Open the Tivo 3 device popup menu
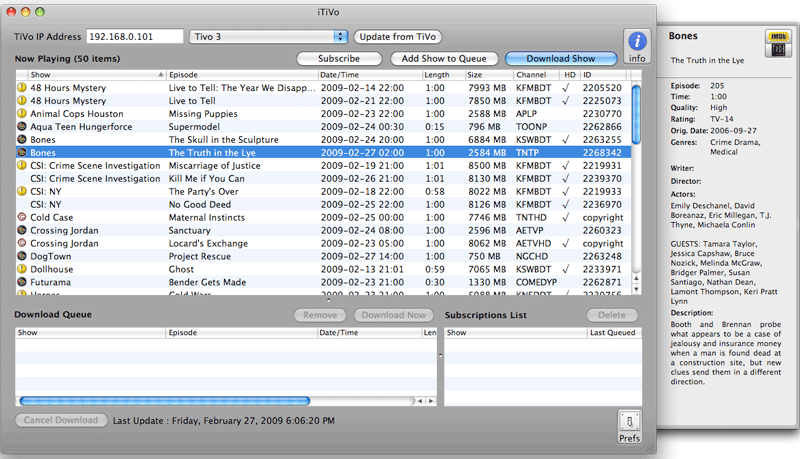Screen dimensions: 800x459 point(269,37)
